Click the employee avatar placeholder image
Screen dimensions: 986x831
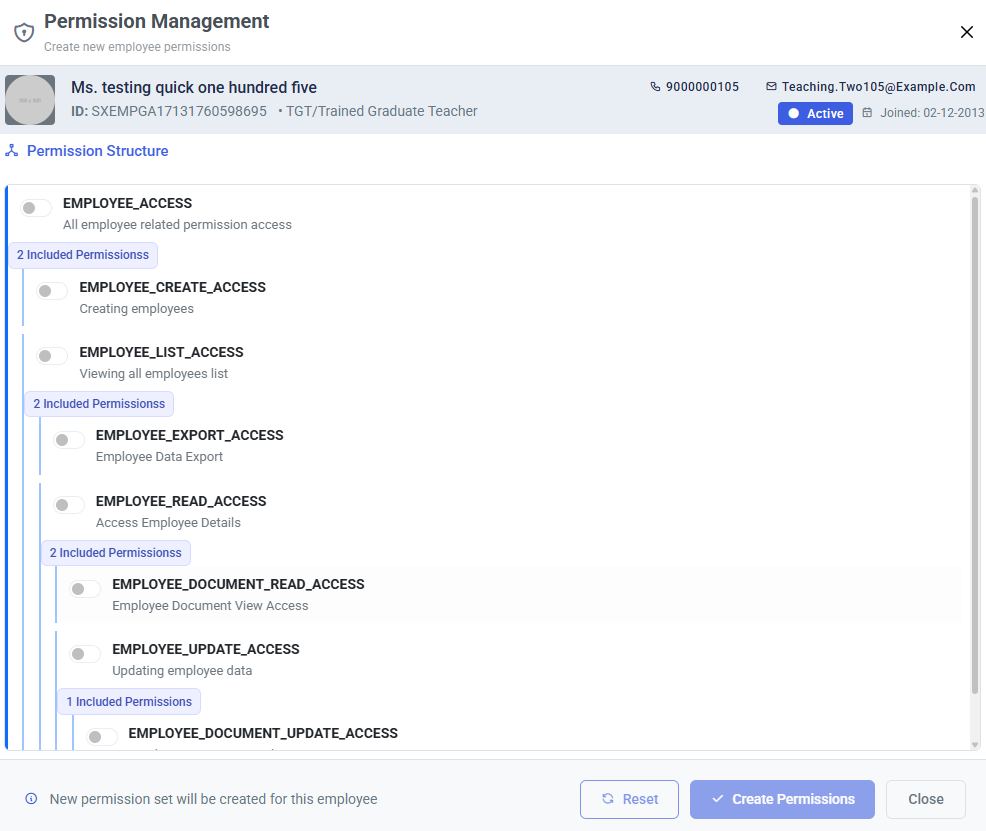click(30, 100)
